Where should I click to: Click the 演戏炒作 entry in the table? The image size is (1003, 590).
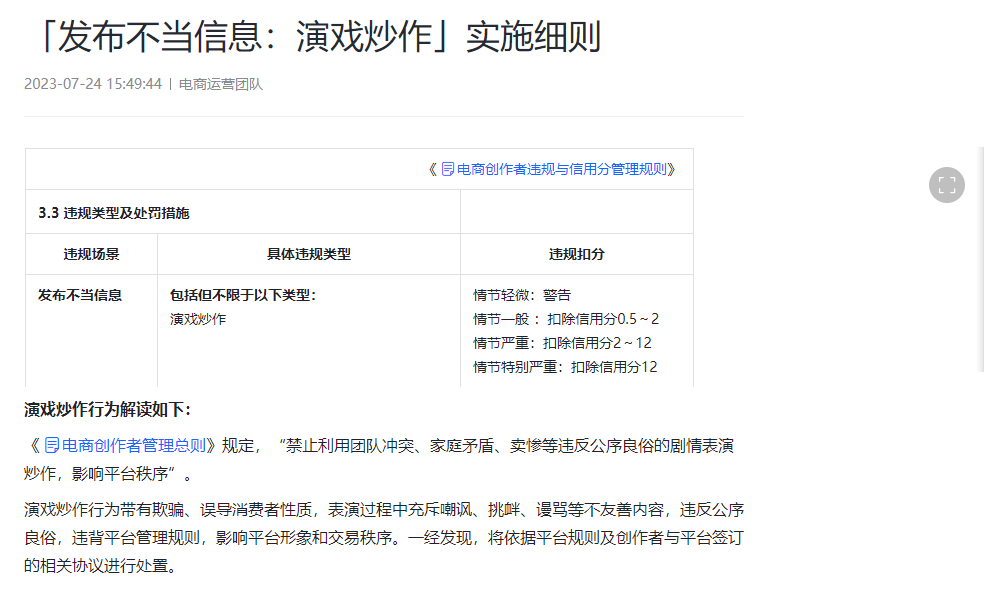(x=198, y=319)
